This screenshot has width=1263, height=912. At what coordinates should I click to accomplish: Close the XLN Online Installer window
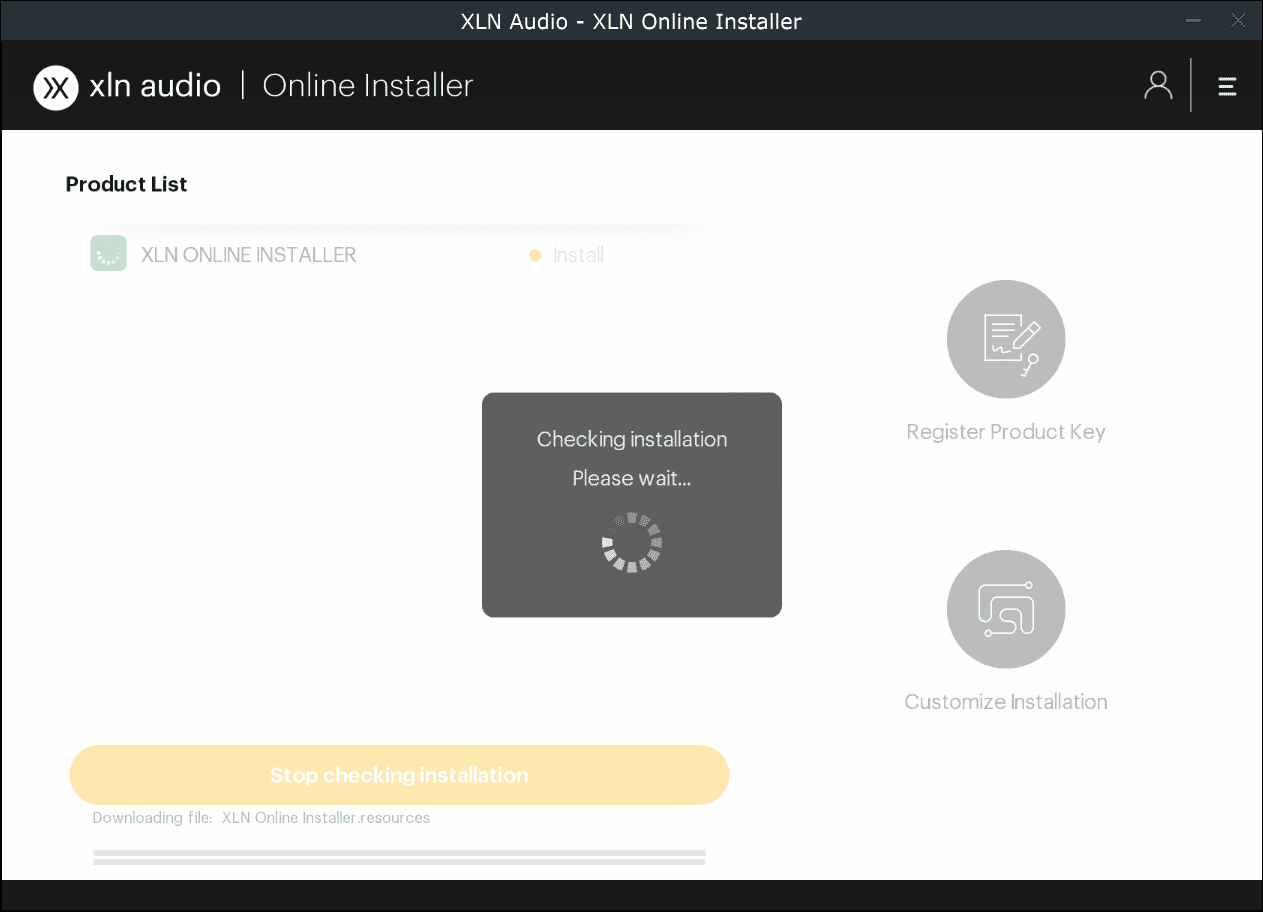[1238, 21]
